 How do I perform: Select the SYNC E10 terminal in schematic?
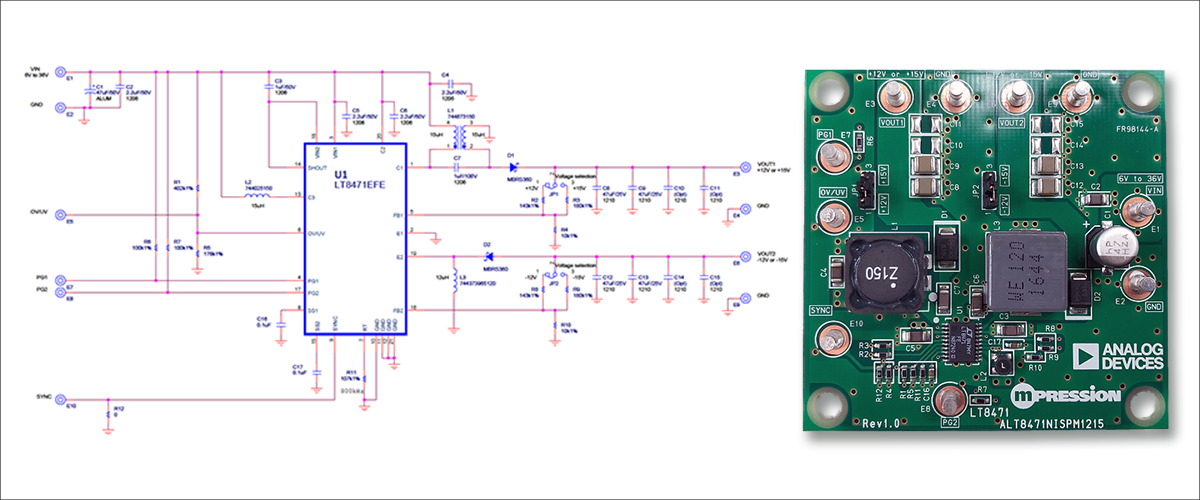click(x=60, y=399)
